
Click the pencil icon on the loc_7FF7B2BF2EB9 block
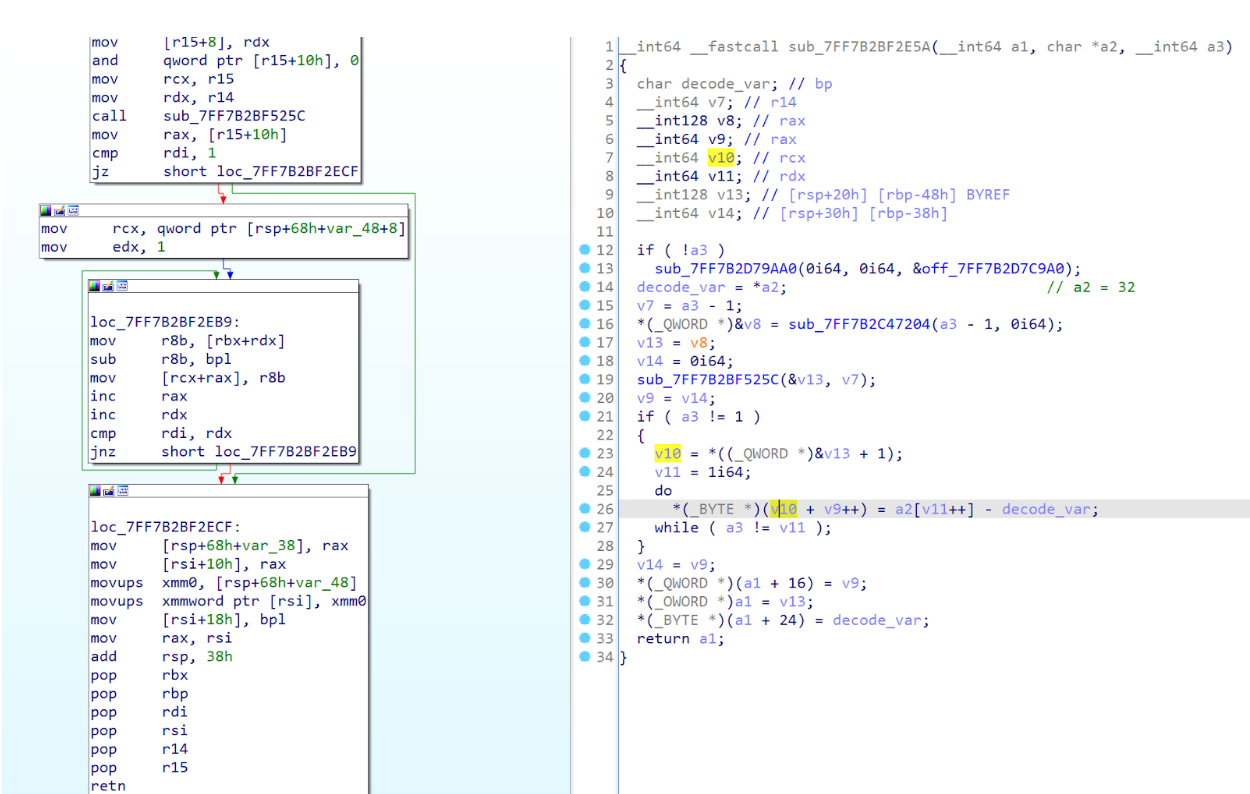(108, 286)
